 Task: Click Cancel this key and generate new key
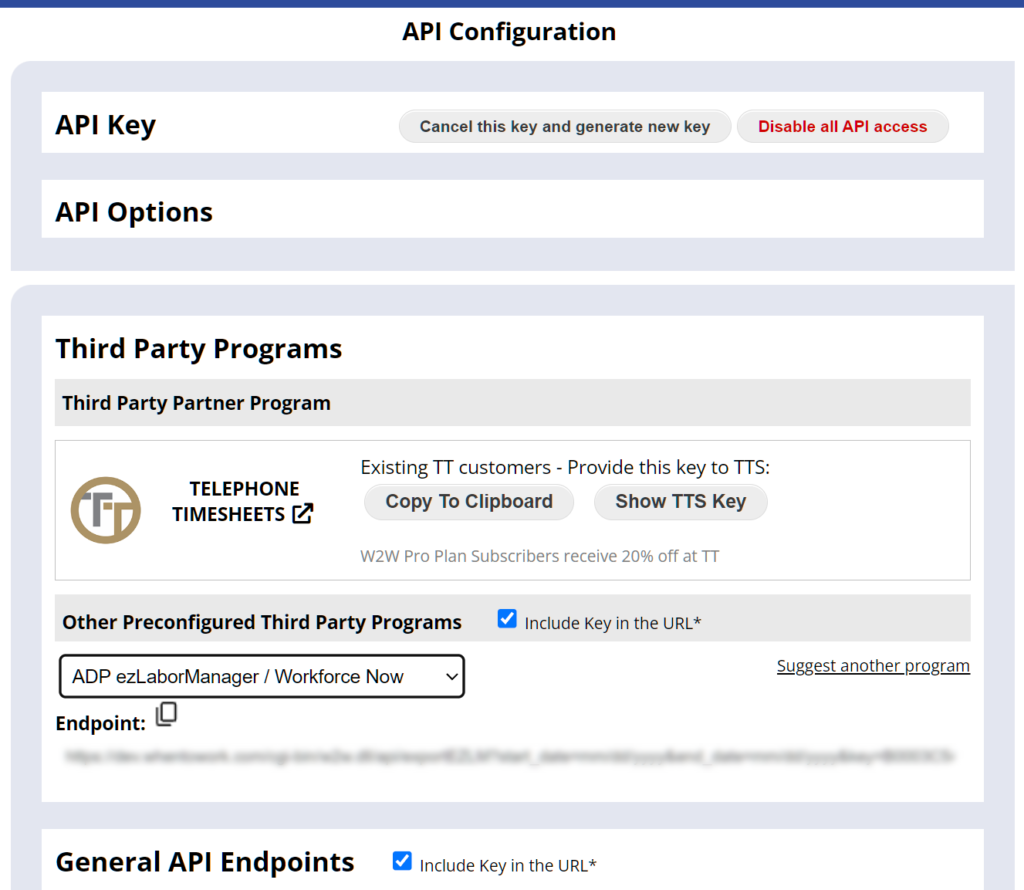564,126
